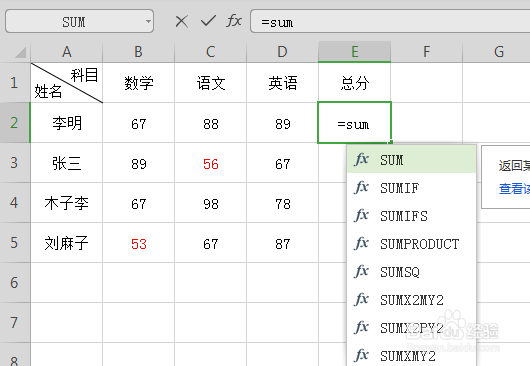Select row 2 header

click(15, 123)
